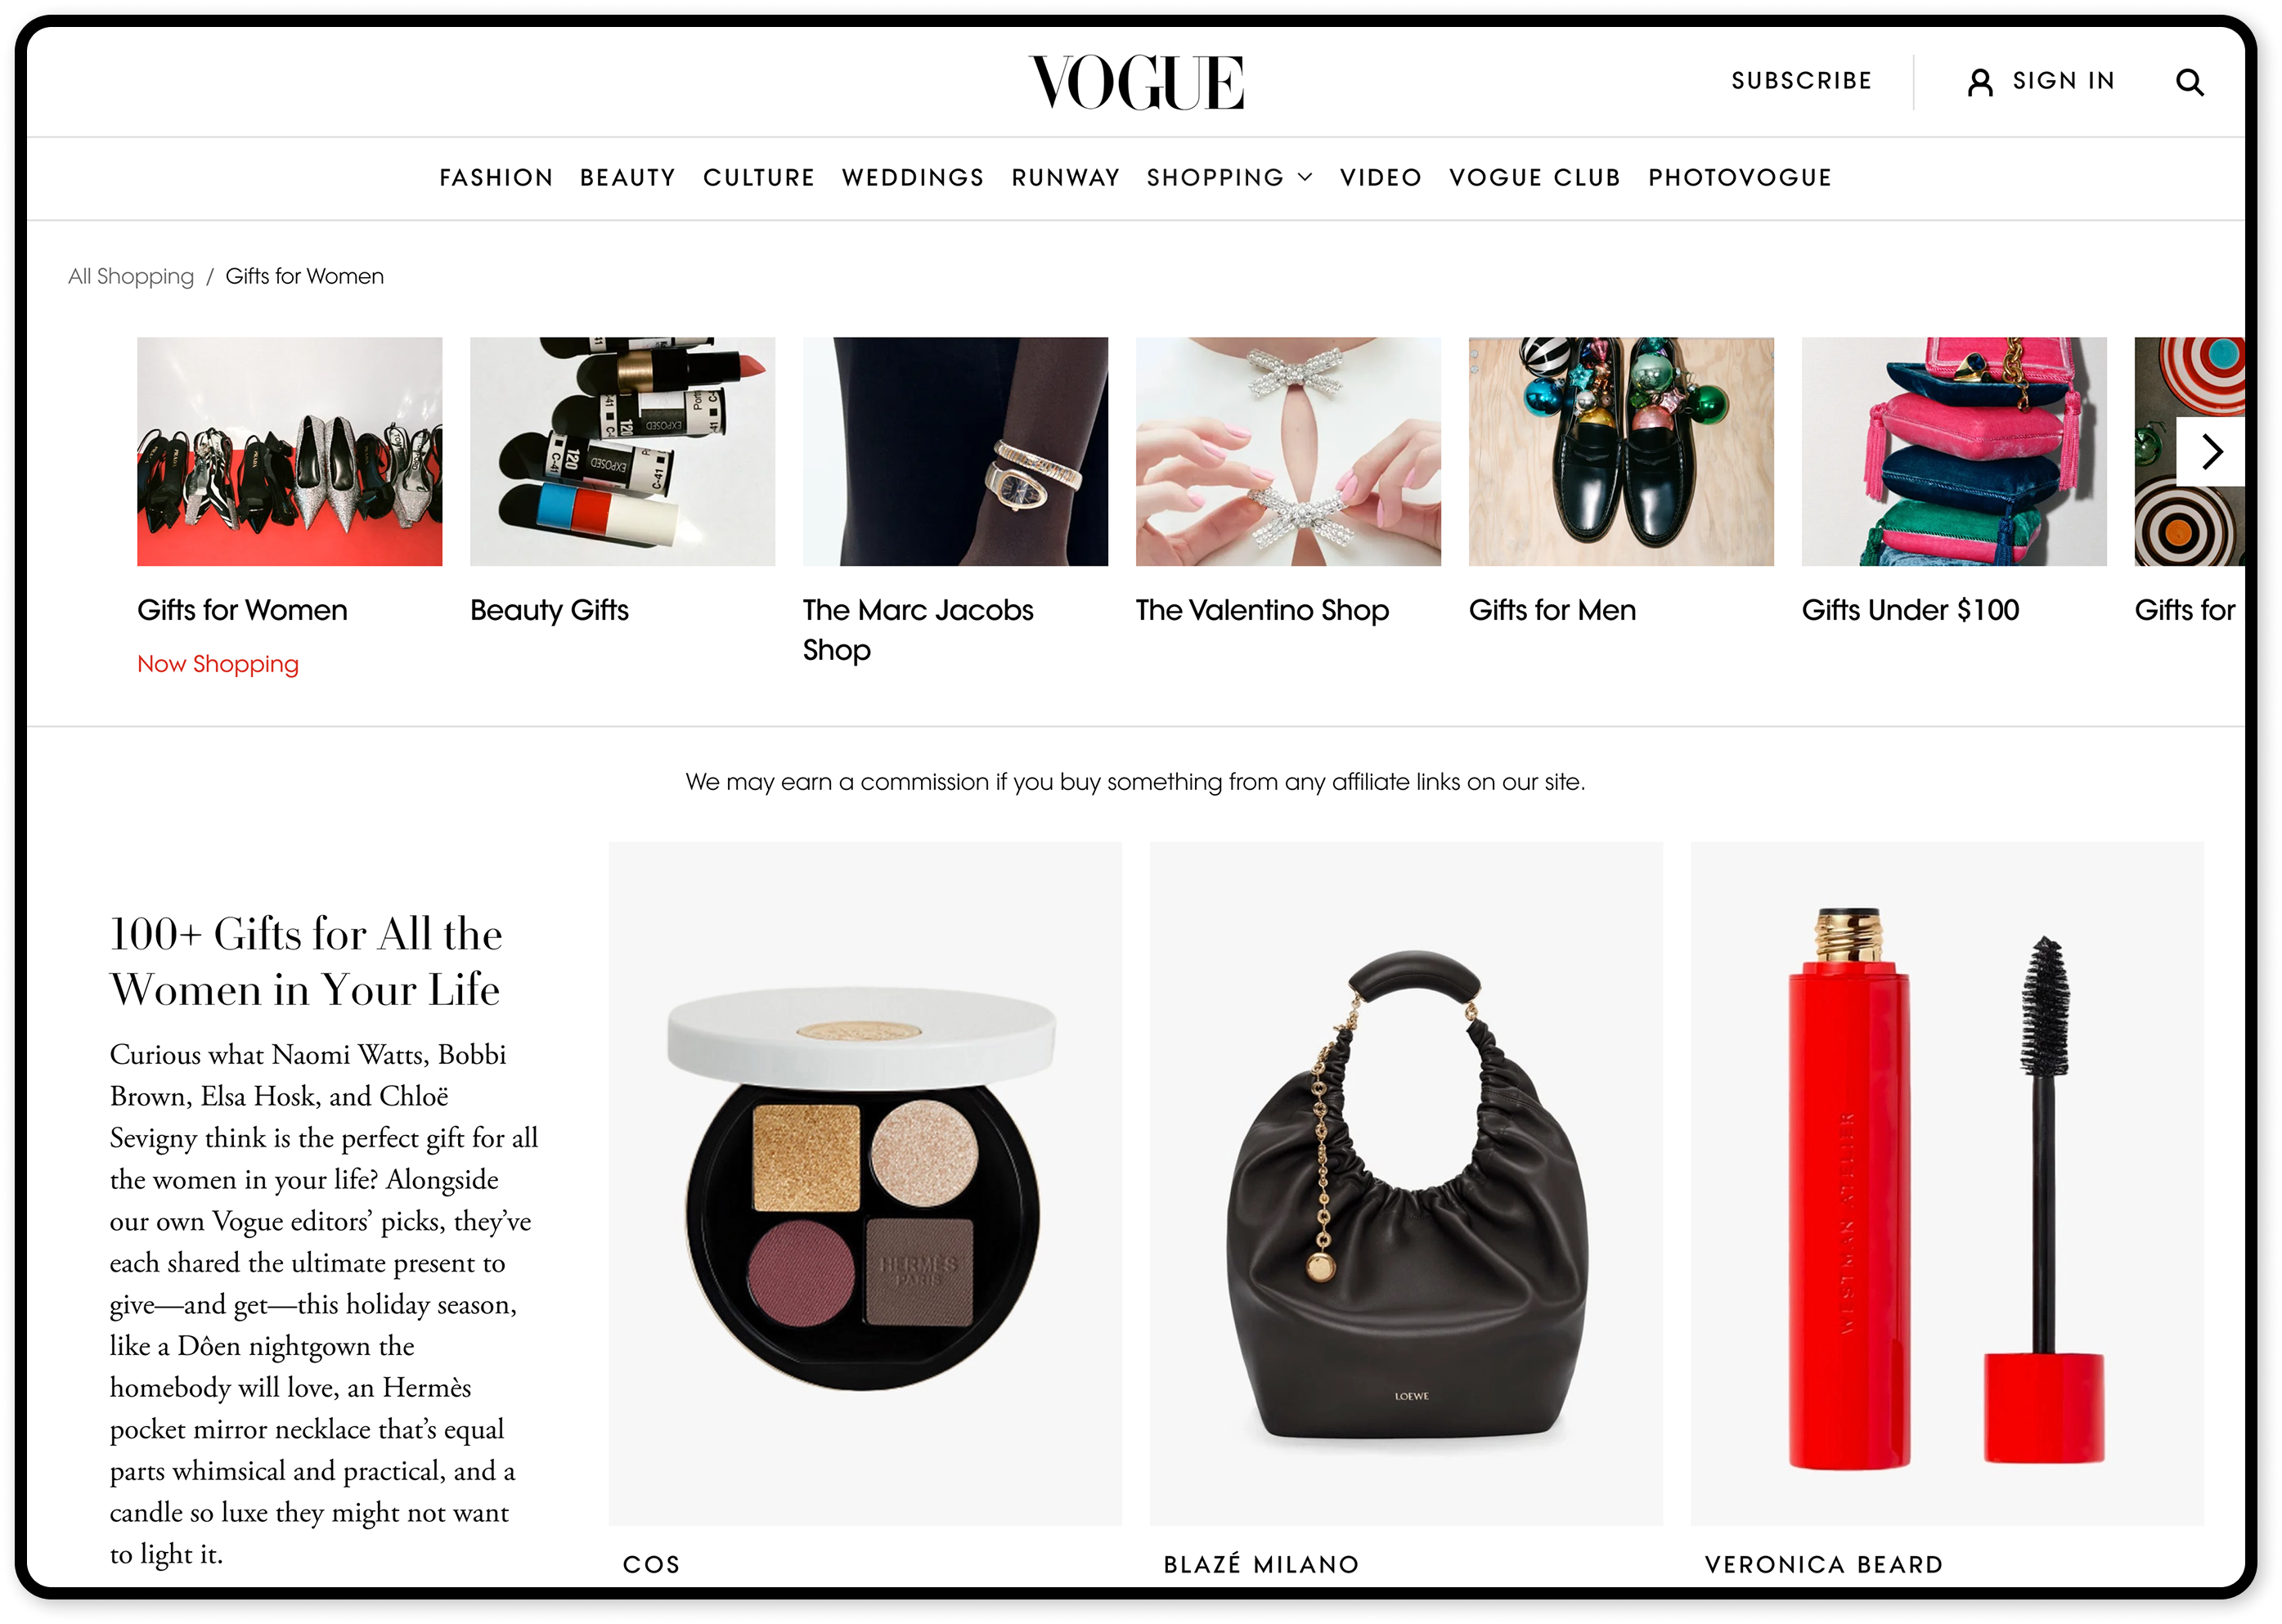
Task: Open Gifts for Men loafers thumbnail
Action: click(x=1621, y=452)
